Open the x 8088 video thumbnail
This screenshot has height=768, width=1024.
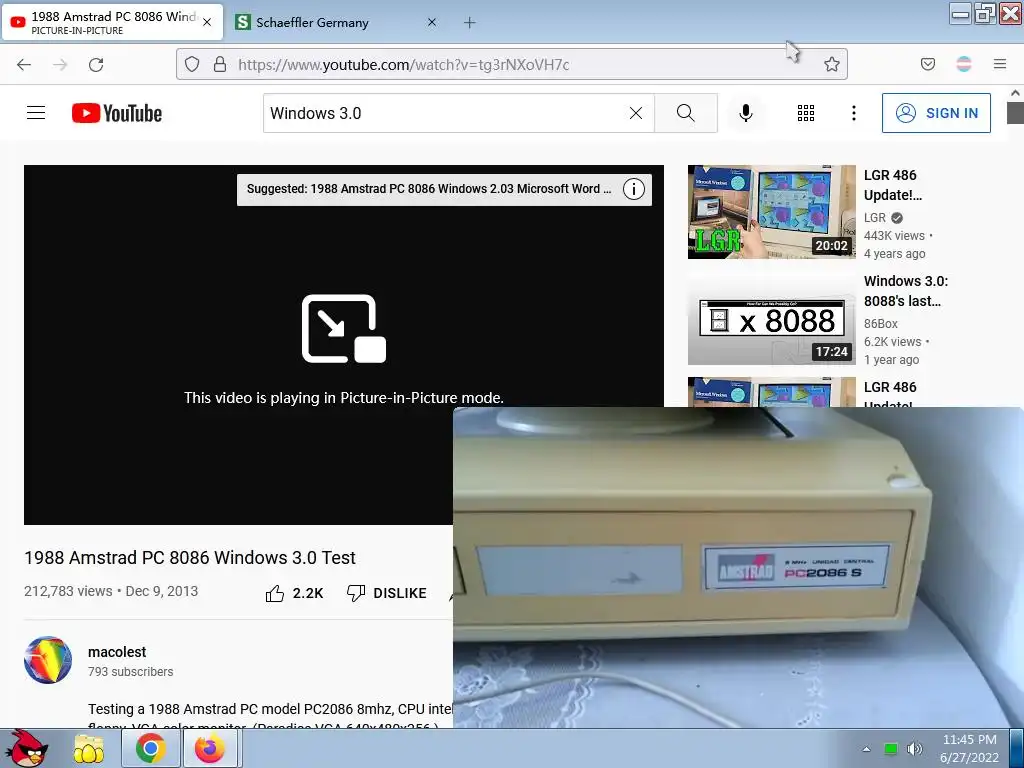[771, 318]
